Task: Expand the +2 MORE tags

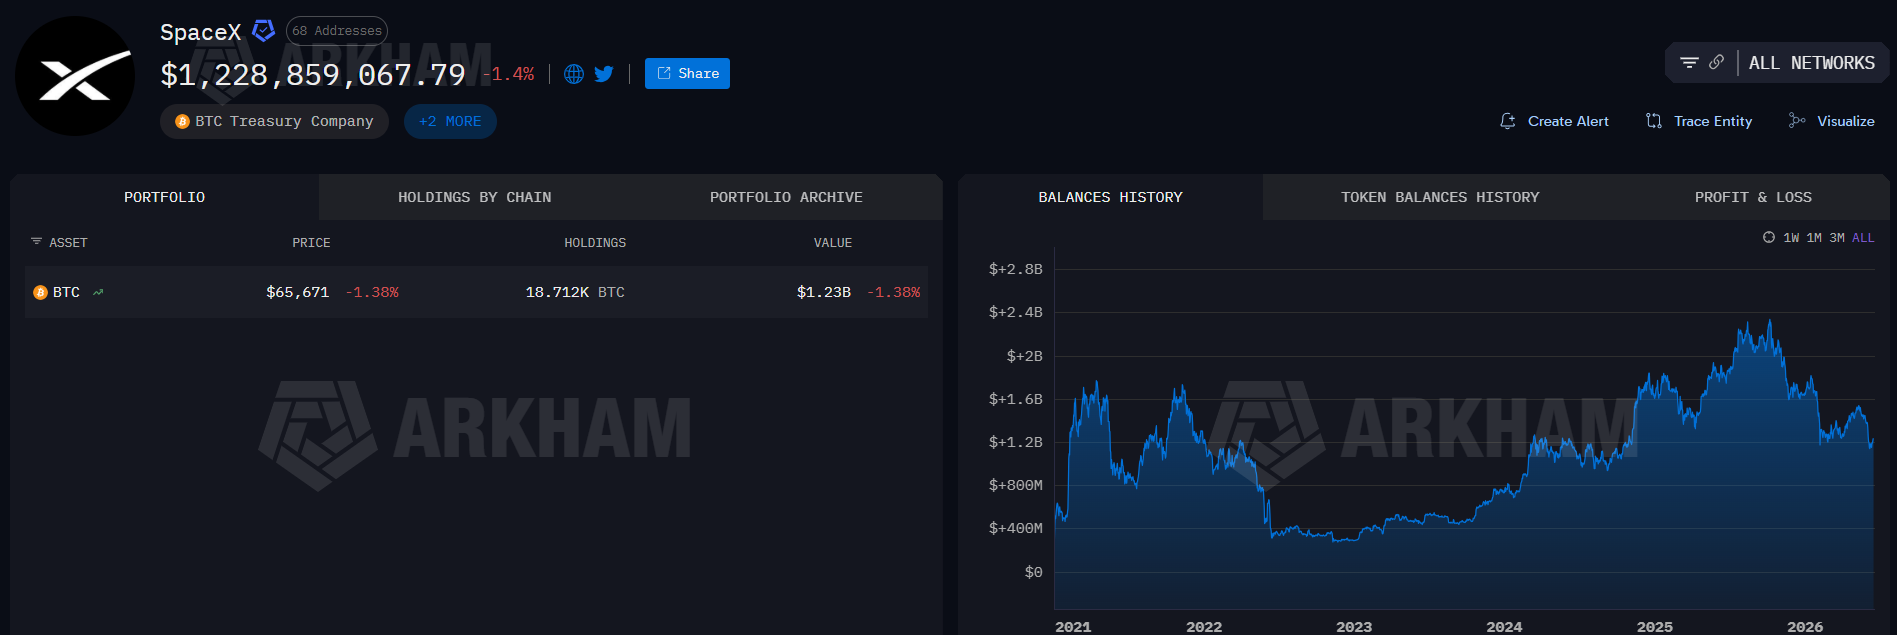Action: pyautogui.click(x=450, y=121)
